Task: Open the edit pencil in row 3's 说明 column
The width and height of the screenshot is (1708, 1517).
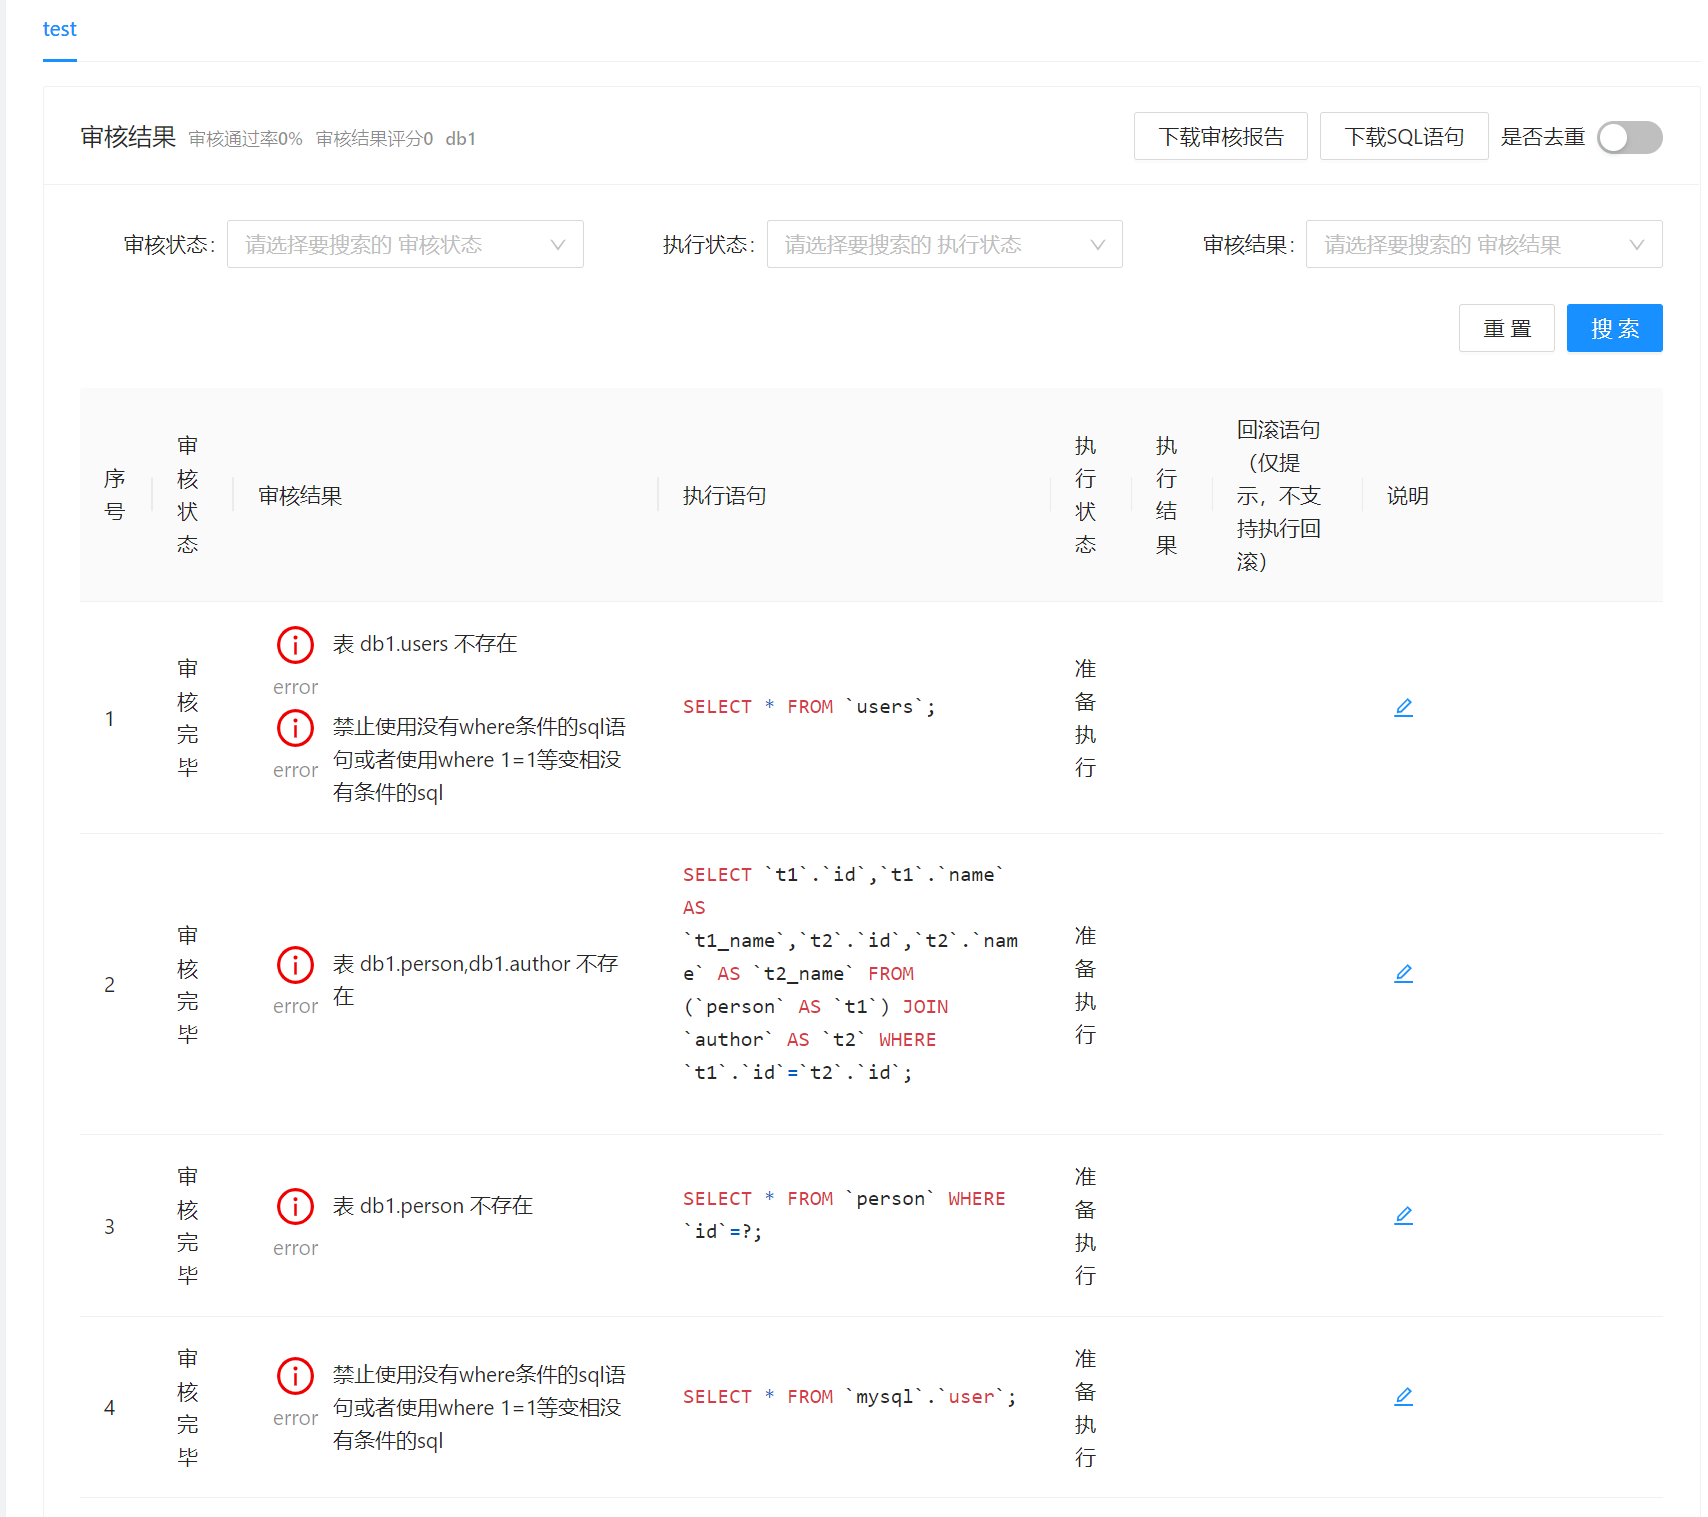Action: point(1403,1215)
